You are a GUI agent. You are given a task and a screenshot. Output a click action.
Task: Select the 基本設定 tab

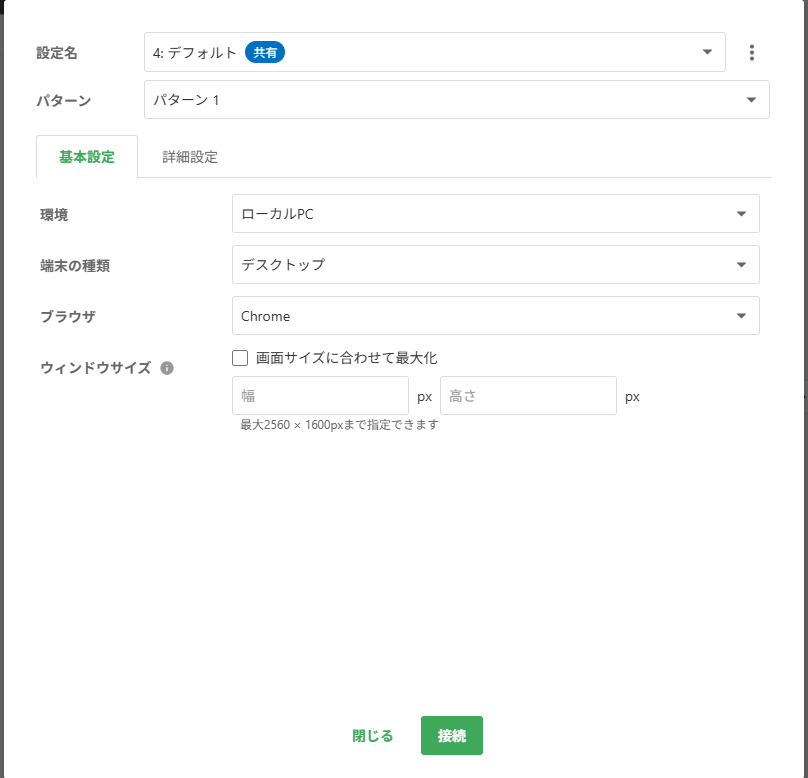(x=87, y=157)
